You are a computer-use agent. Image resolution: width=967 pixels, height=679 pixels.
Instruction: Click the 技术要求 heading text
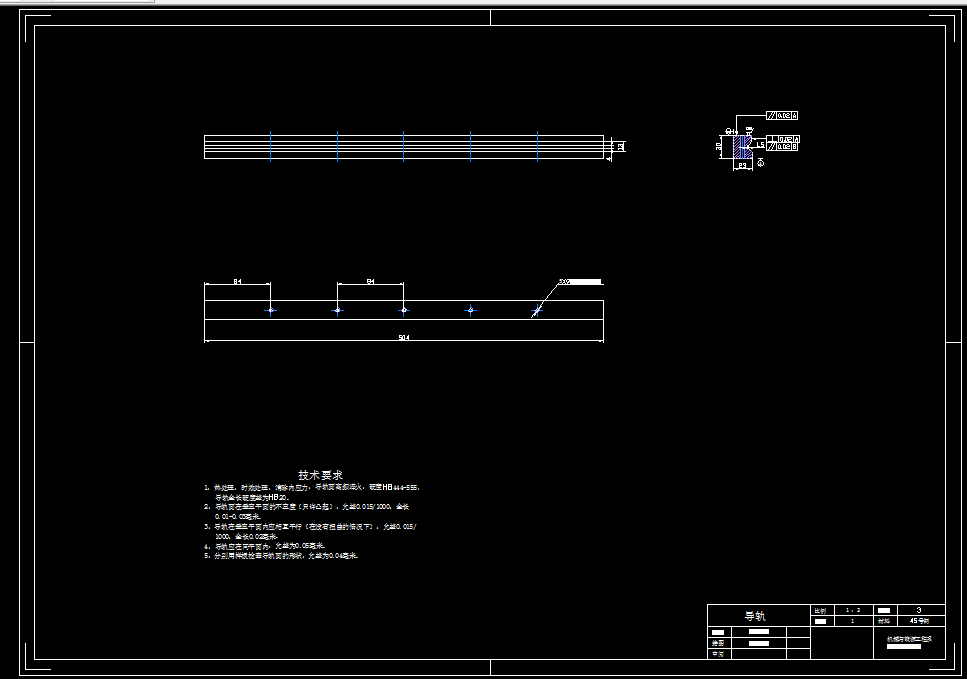(x=320, y=475)
